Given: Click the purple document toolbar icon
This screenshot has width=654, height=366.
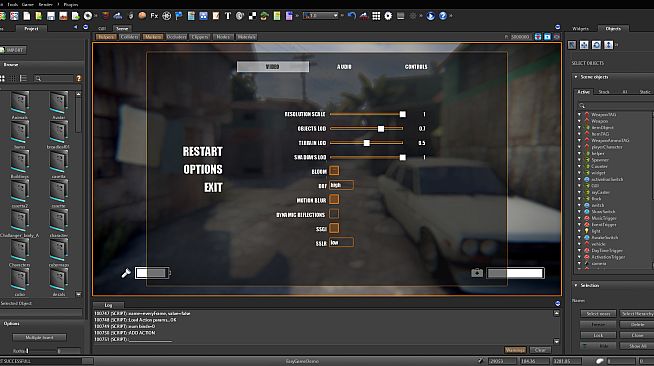Looking at the screenshot, I should [289, 16].
